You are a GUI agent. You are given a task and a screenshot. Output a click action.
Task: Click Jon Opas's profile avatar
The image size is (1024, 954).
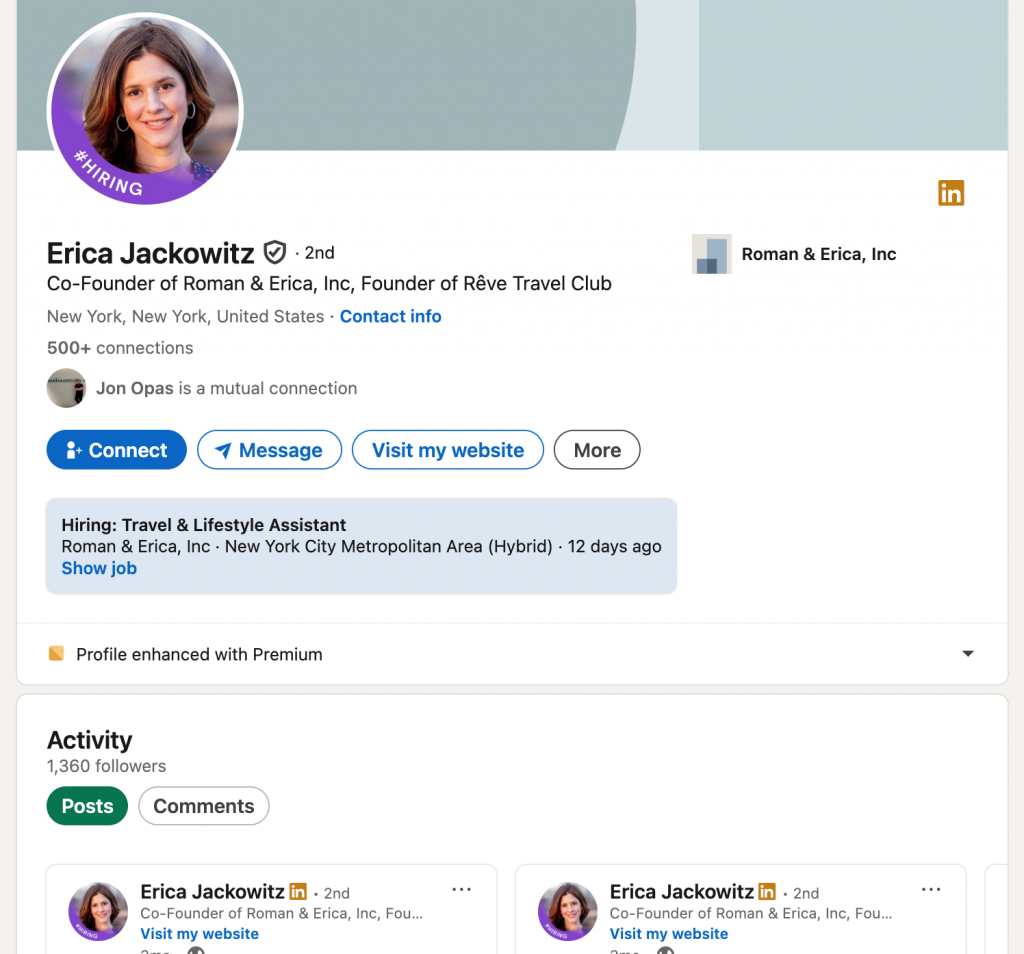(x=66, y=388)
